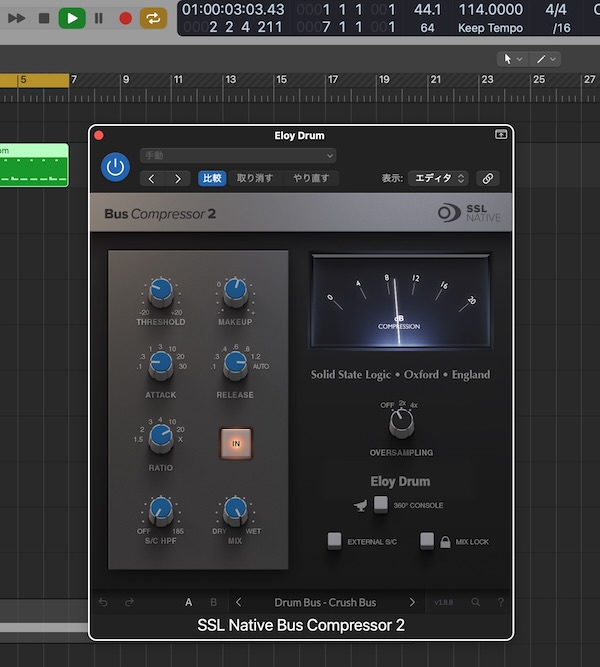600x667 pixels.
Task: Click the RATIO knob
Action: point(161,439)
